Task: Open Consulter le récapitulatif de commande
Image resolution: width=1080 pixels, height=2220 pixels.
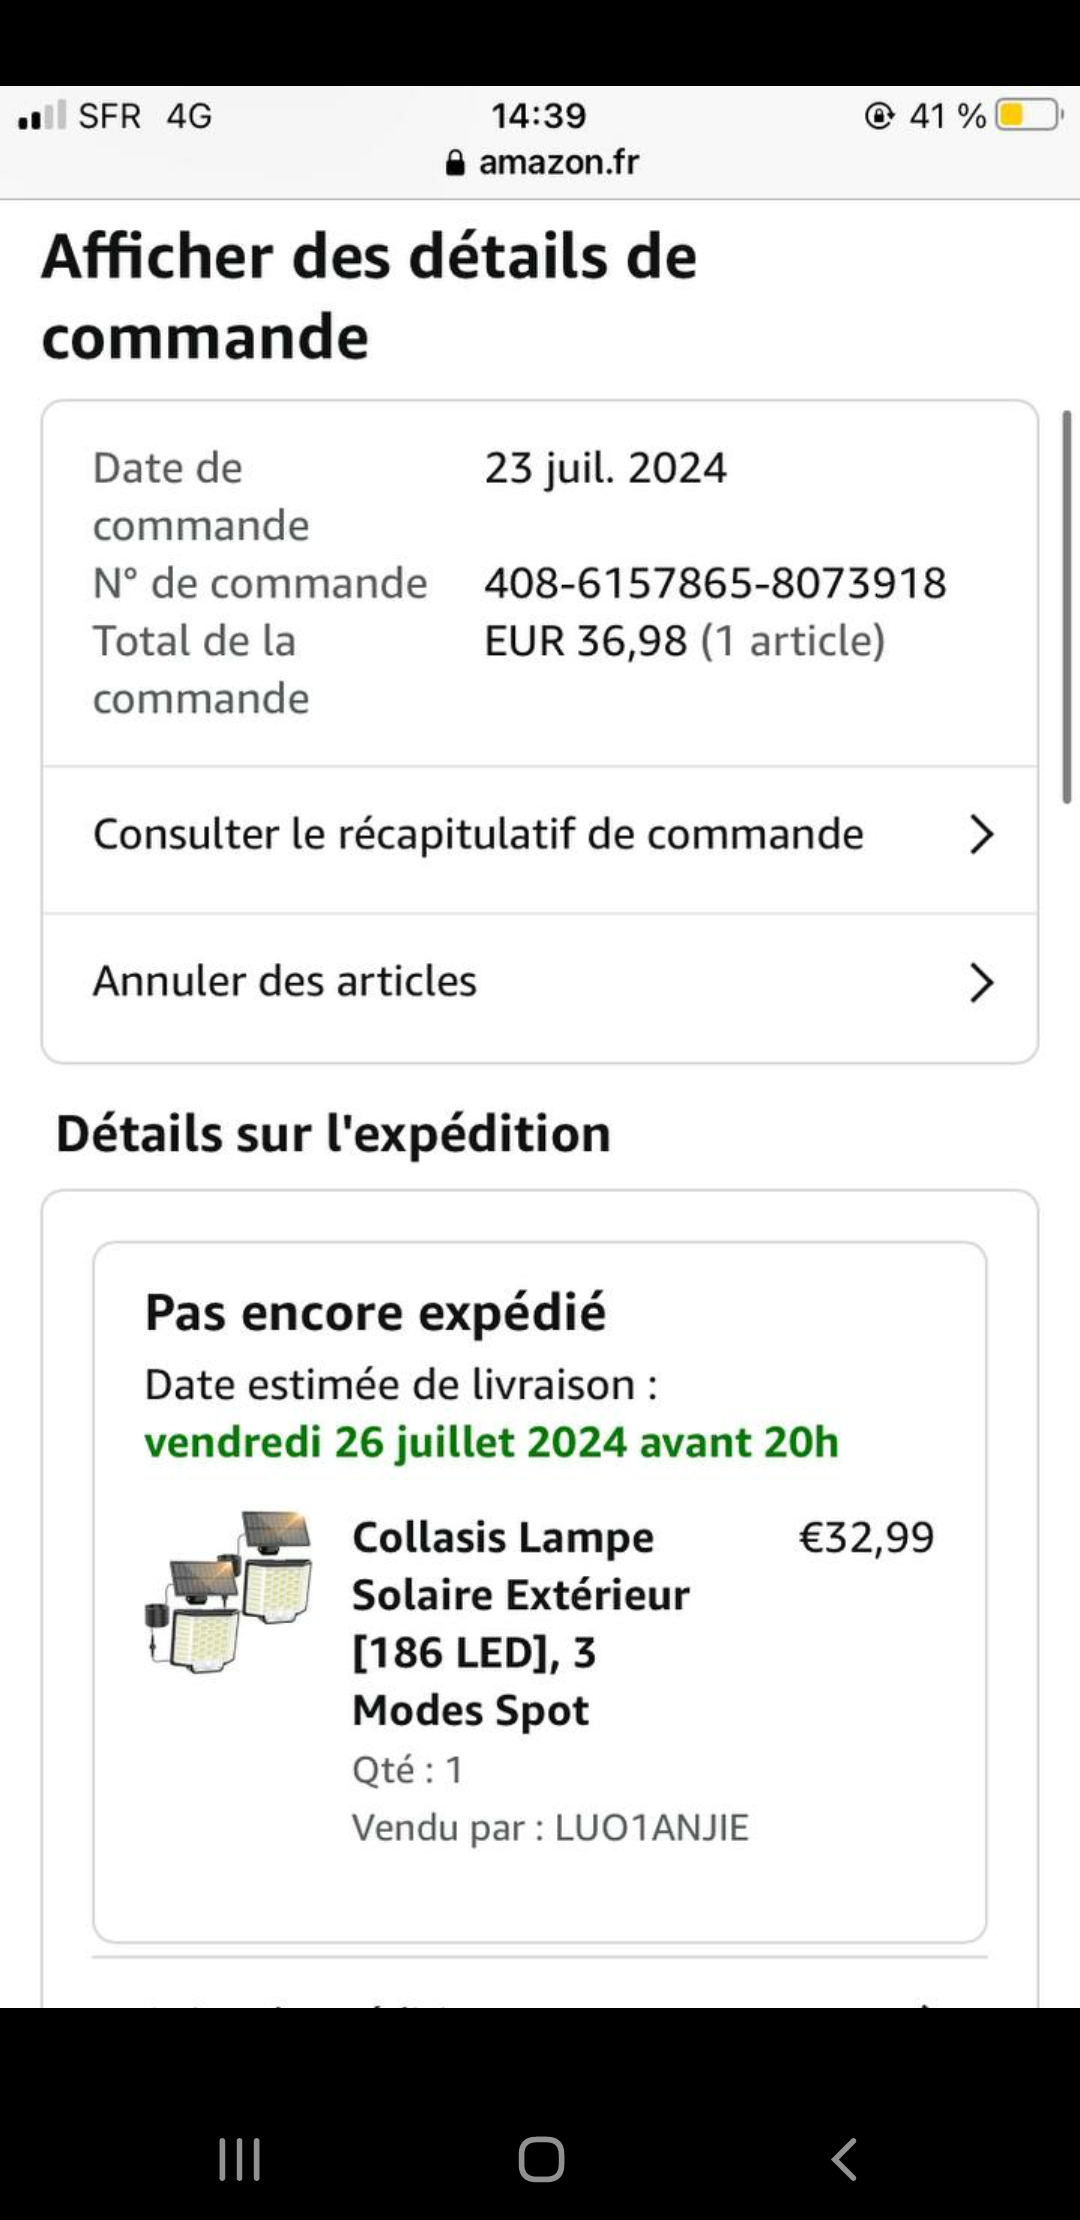Action: coord(478,834)
